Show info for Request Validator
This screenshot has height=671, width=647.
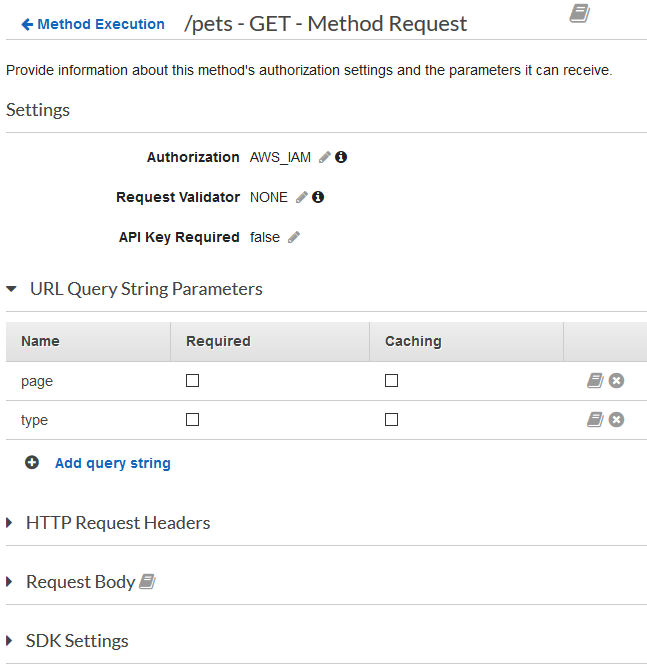click(318, 197)
